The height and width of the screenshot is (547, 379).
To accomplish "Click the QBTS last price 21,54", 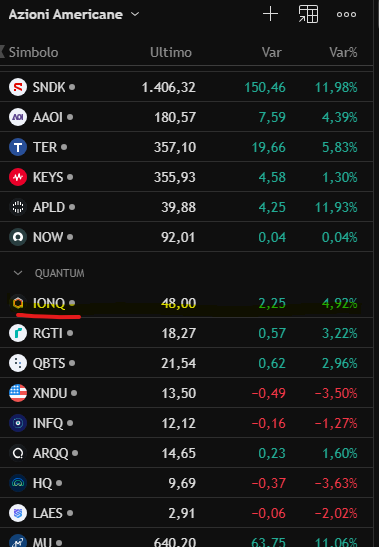I will [178, 363].
